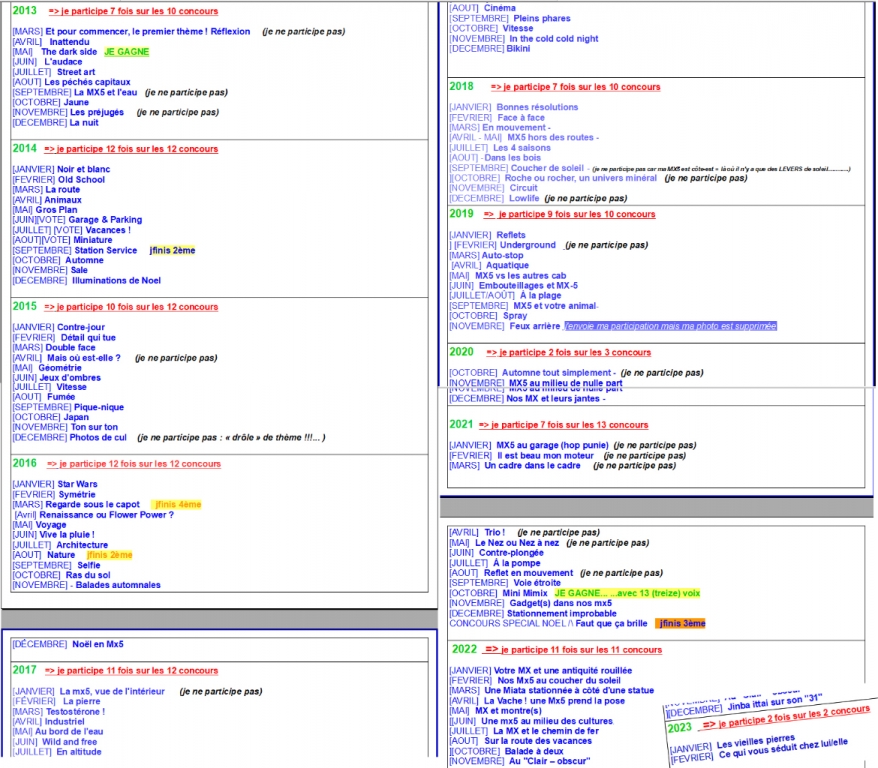Click the theme 'Photos de cul'
878x768 pixels.
98,437
